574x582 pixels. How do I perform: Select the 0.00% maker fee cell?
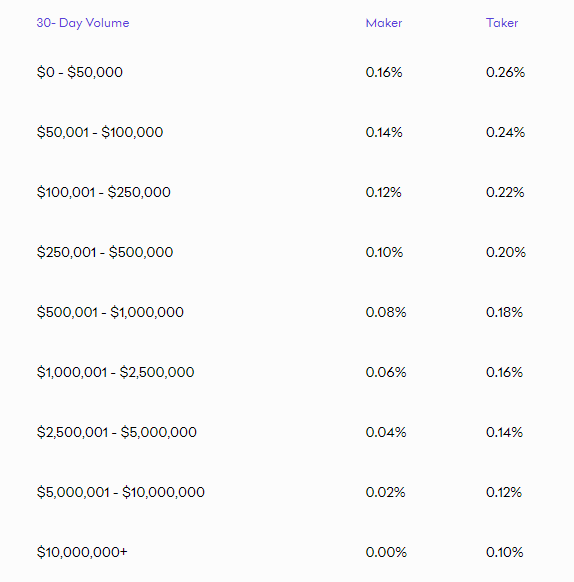(x=386, y=552)
